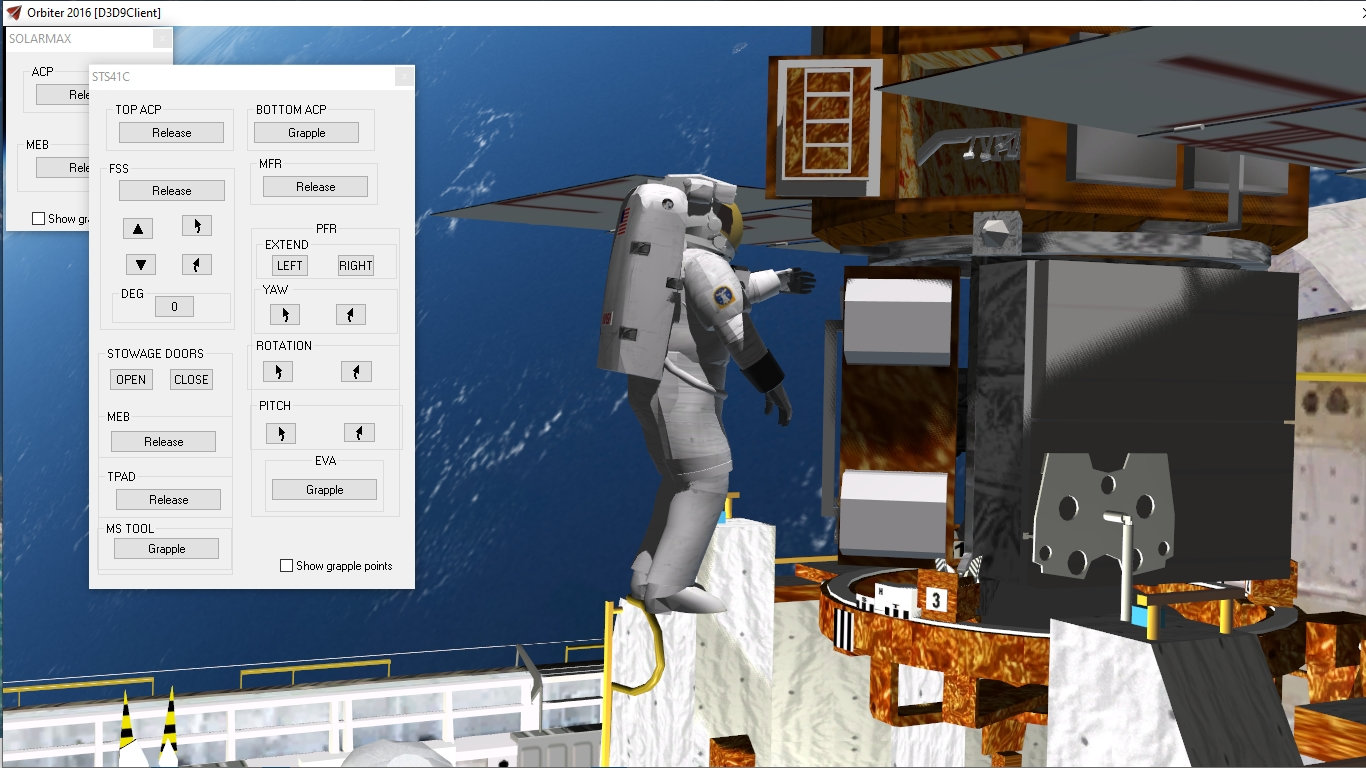
Task: Click the MFR Release button
Action: click(x=315, y=187)
